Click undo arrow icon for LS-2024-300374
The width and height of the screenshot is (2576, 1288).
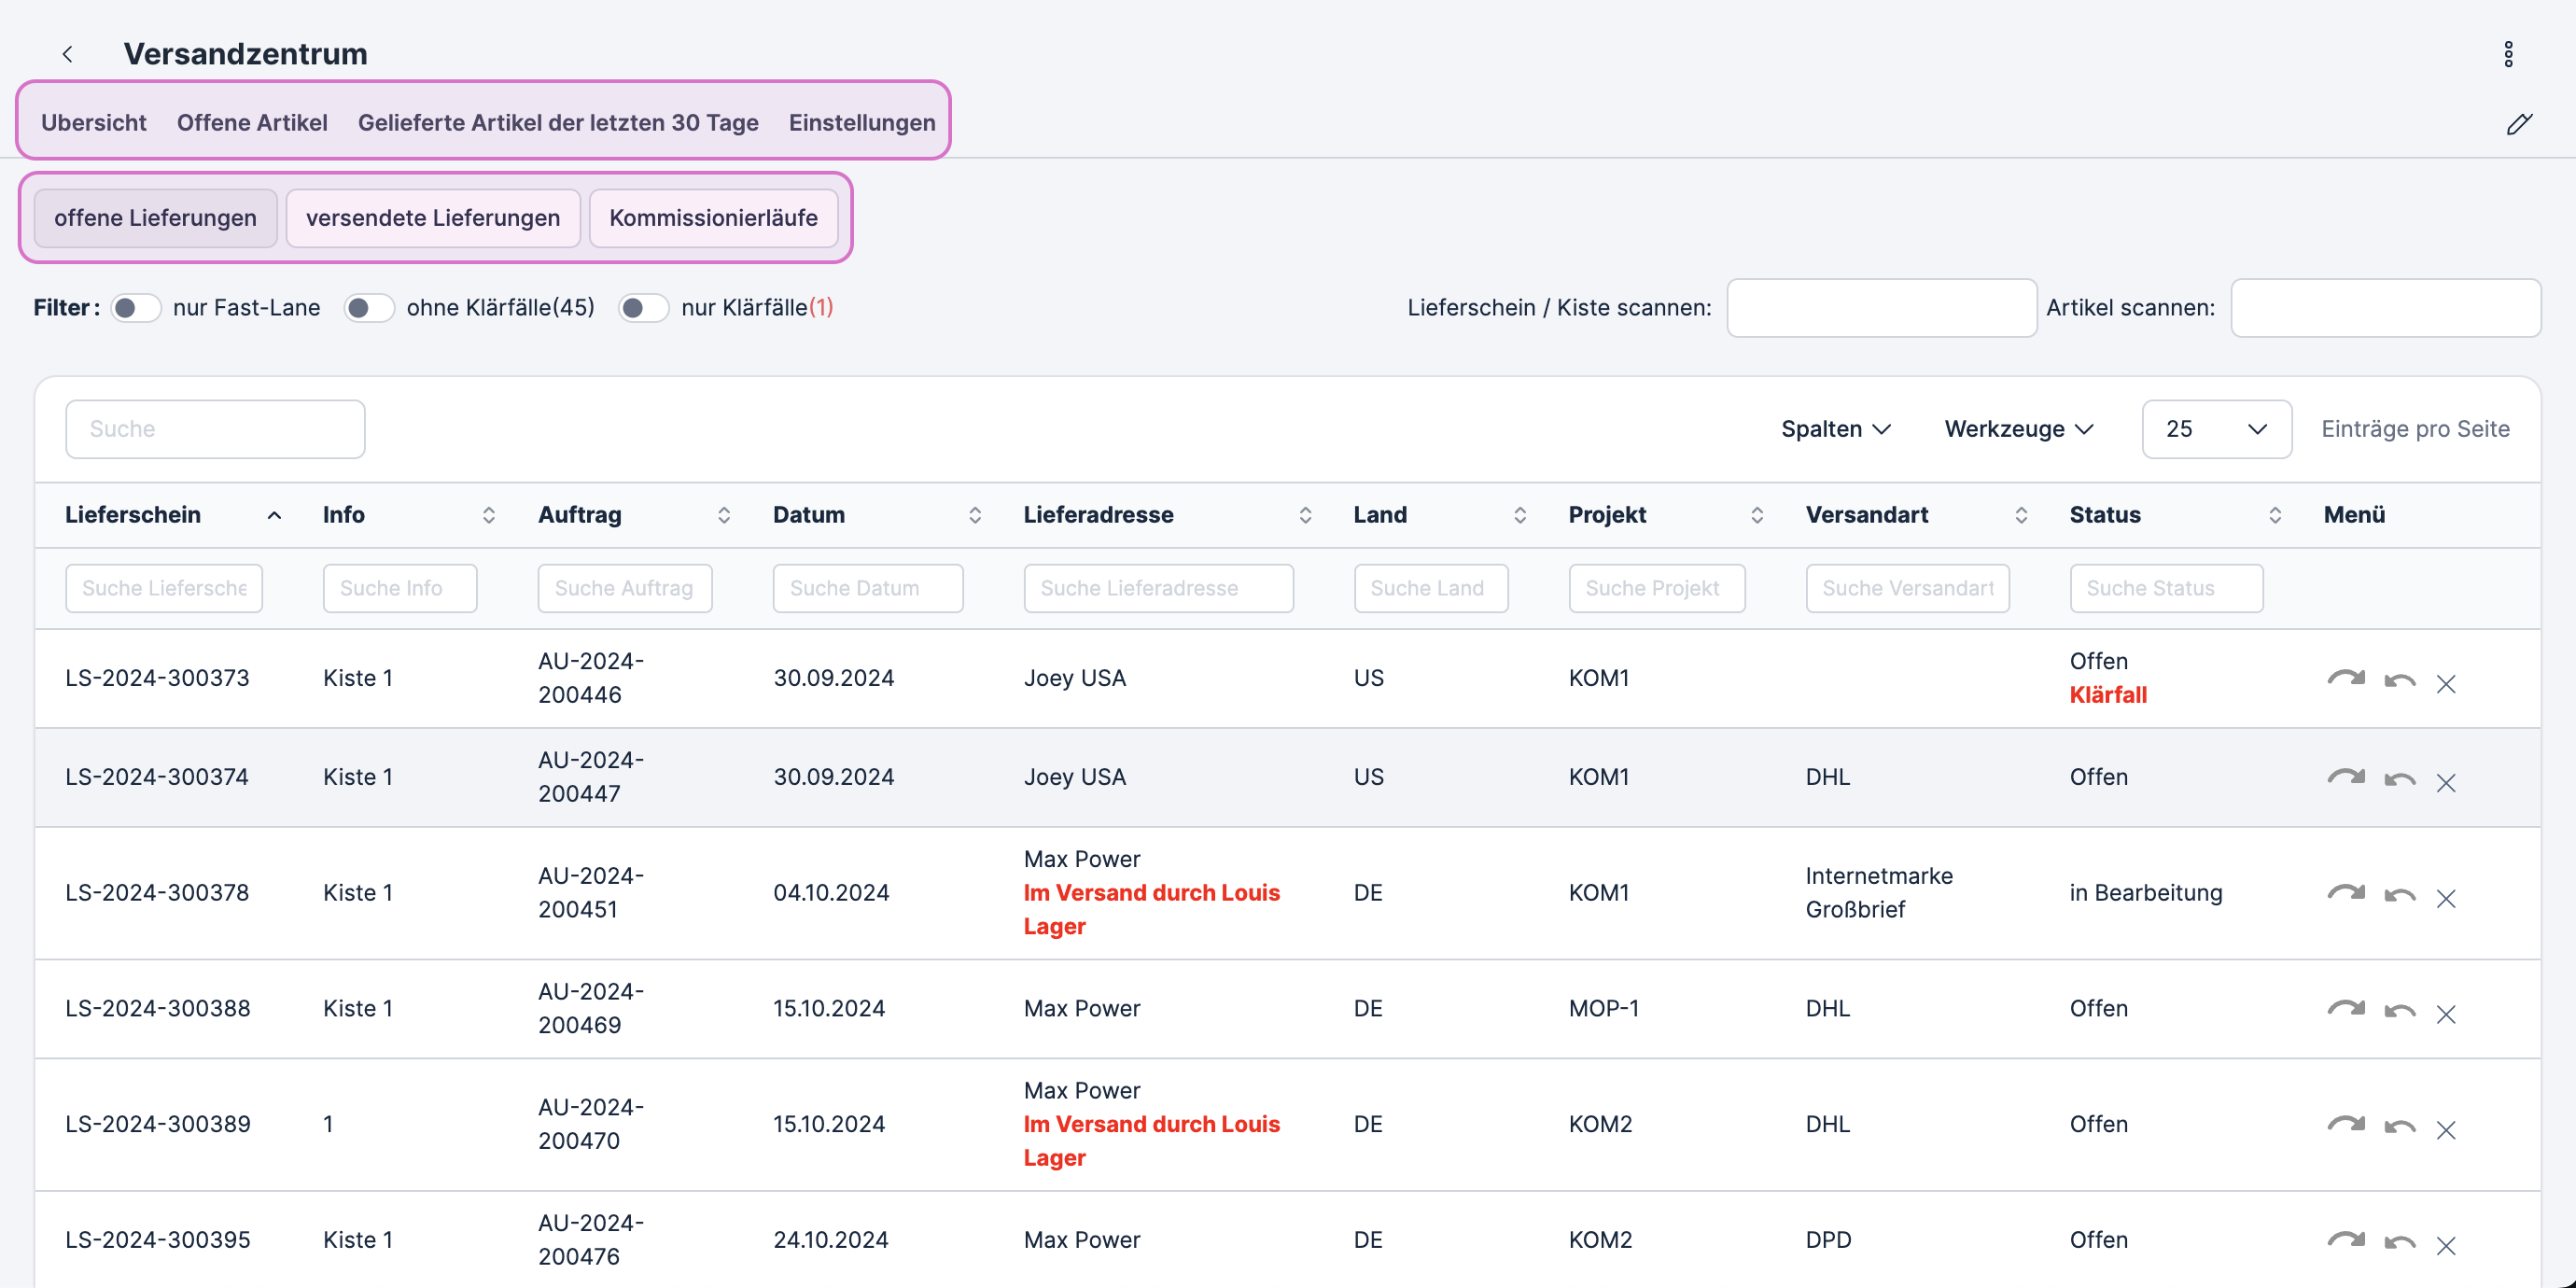(2399, 780)
